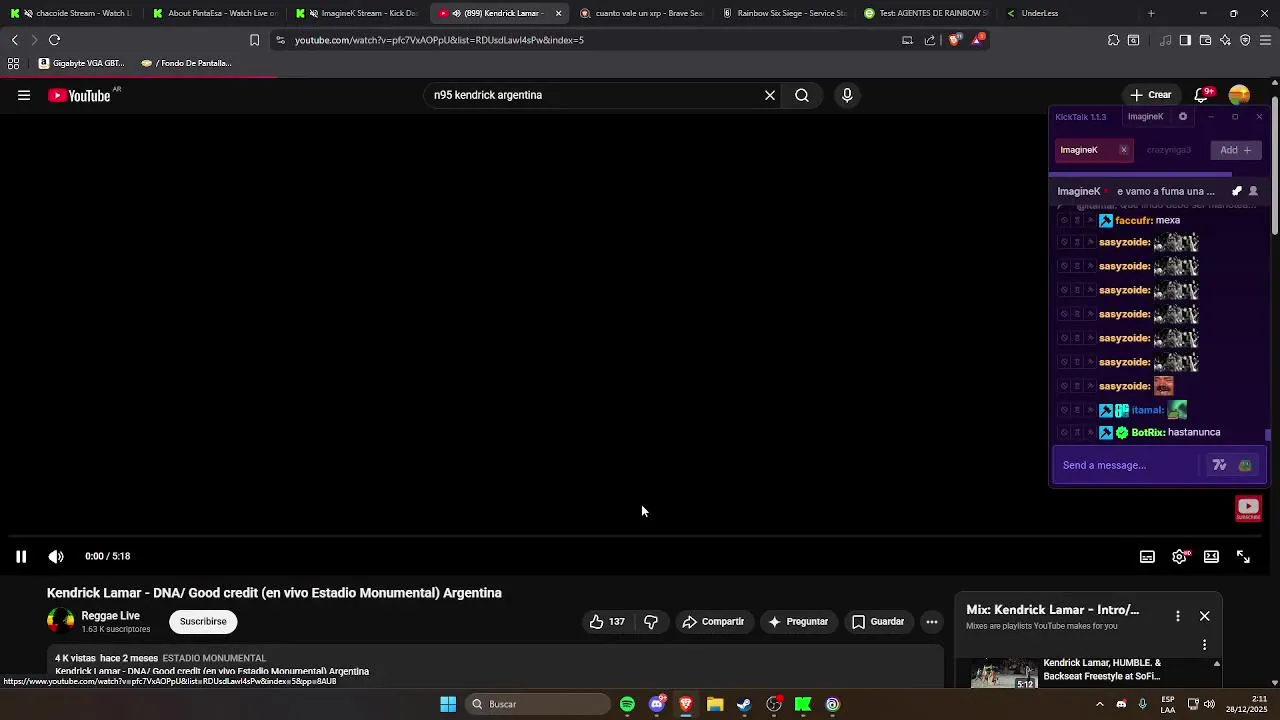Viewport: 1280px width, 720px height.
Task: Click the Preguntar button
Action: click(x=797, y=622)
